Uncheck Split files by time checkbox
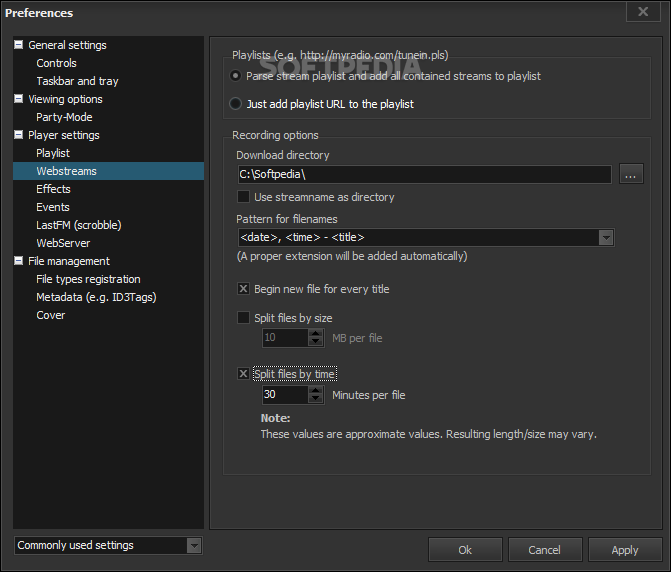Screen dimensions: 671x572 [243, 373]
